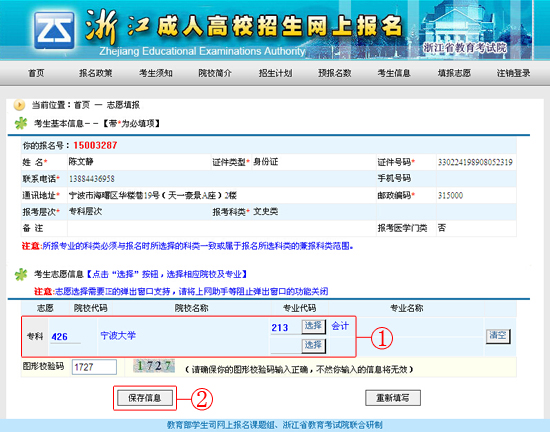This screenshot has width=550, height=432.
Task: Click the blue ZS logo icon
Action: 54,31
